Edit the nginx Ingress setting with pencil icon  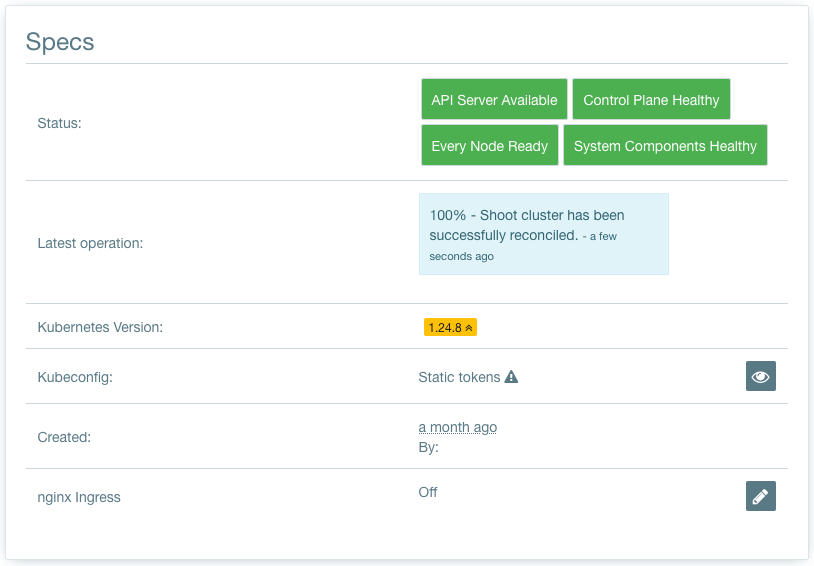tap(761, 496)
